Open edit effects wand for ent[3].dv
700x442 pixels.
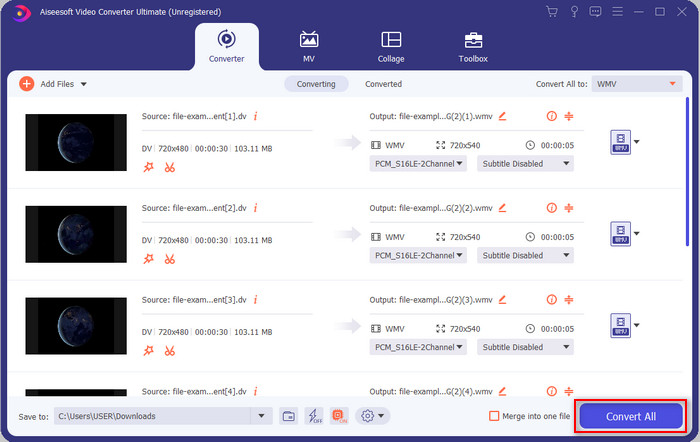click(x=148, y=351)
